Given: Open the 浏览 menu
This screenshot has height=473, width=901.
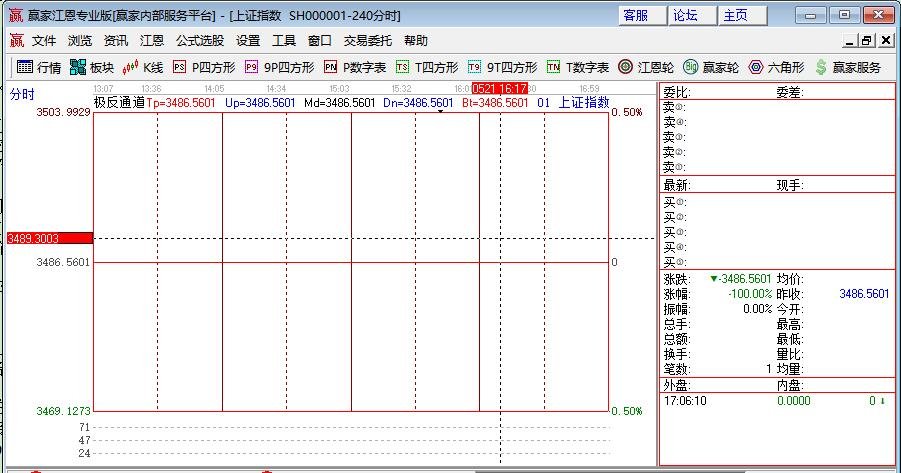Looking at the screenshot, I should click(x=80, y=40).
